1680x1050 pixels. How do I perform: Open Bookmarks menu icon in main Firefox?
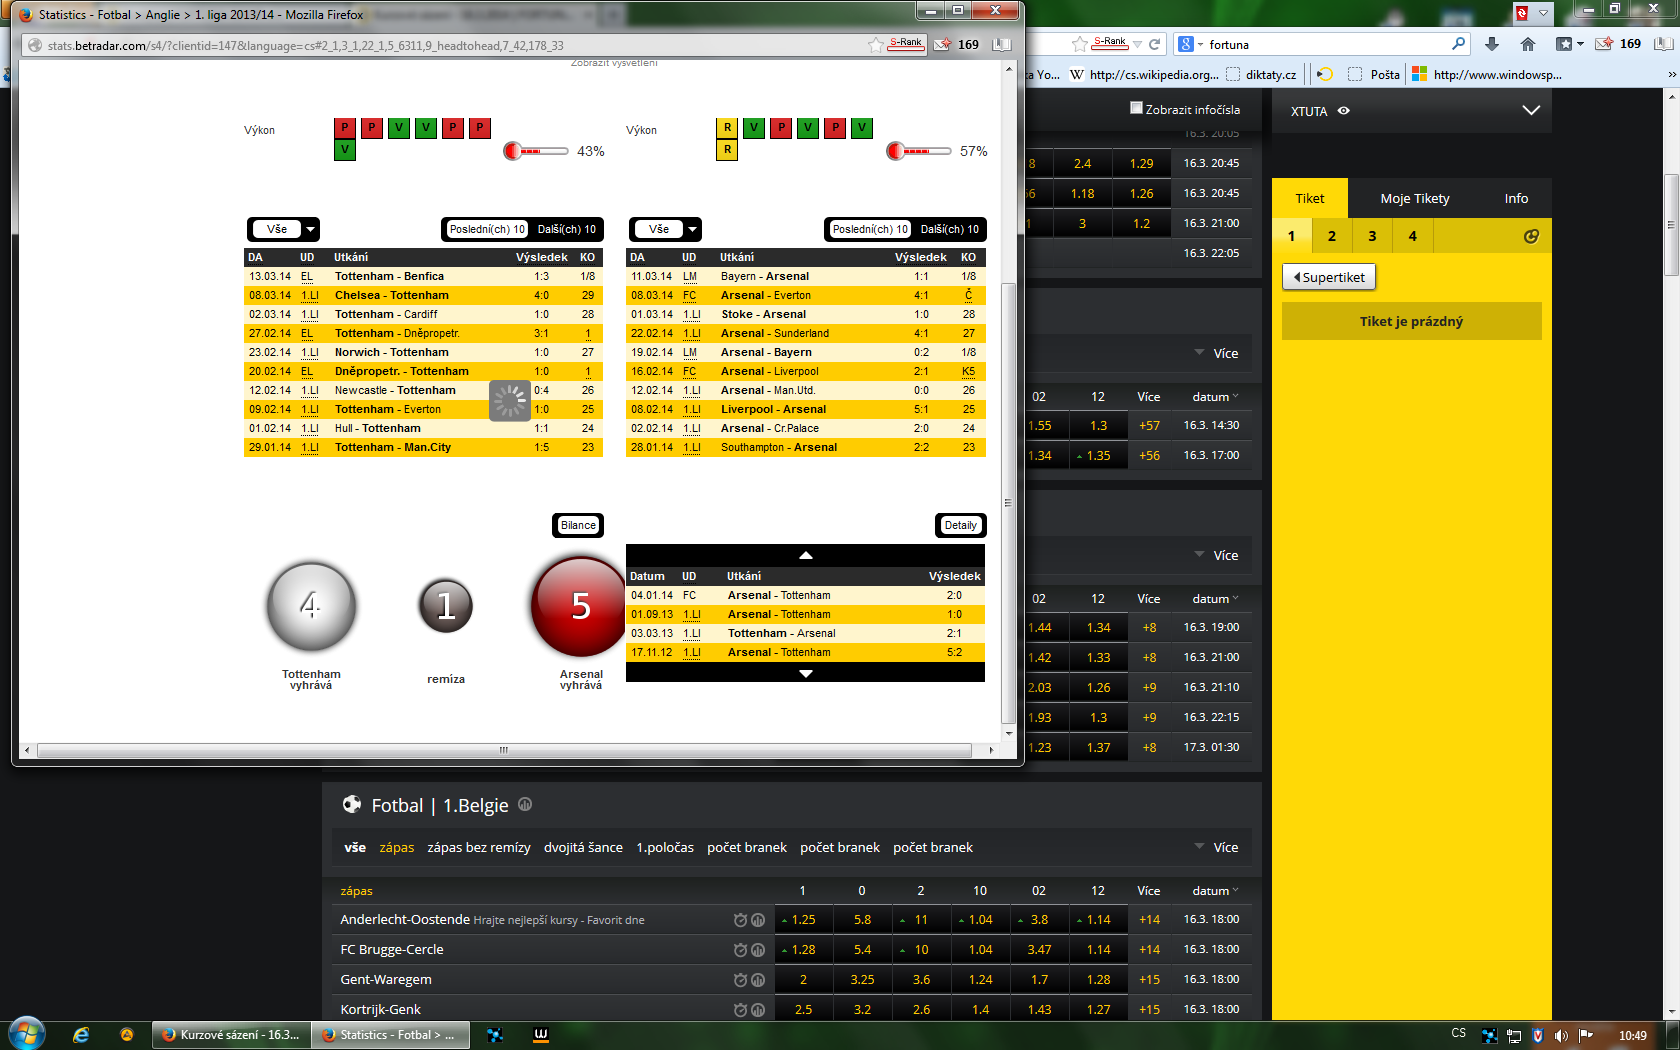1569,44
